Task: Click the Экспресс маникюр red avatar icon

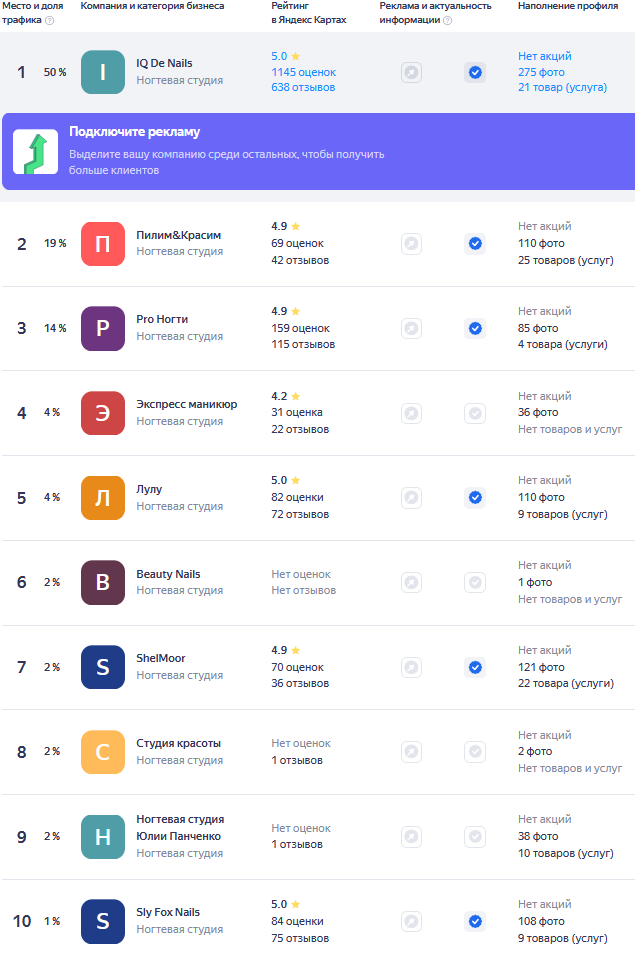Action: tap(103, 413)
